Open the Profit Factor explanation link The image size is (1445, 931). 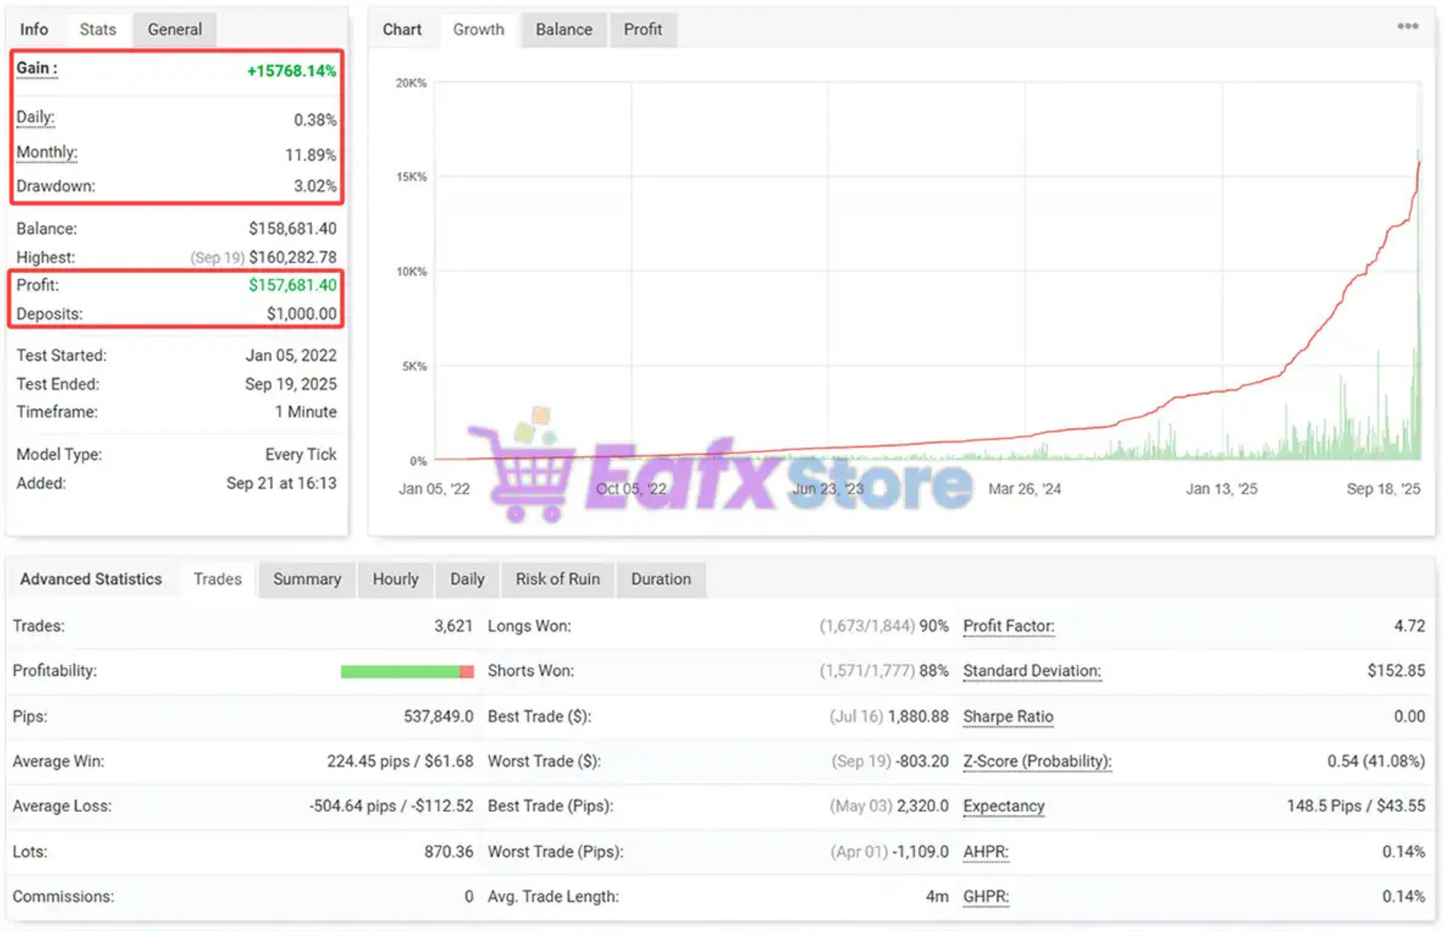pos(1007,625)
